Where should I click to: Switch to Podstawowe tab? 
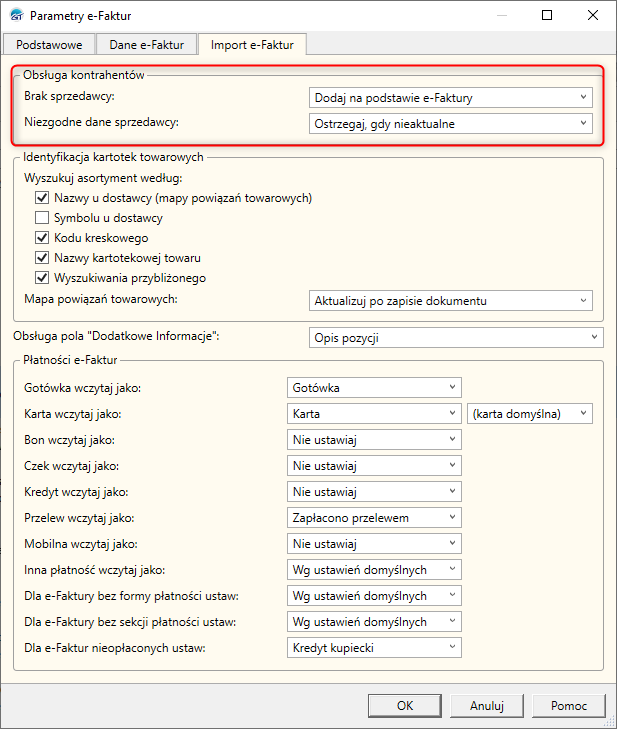50,44
